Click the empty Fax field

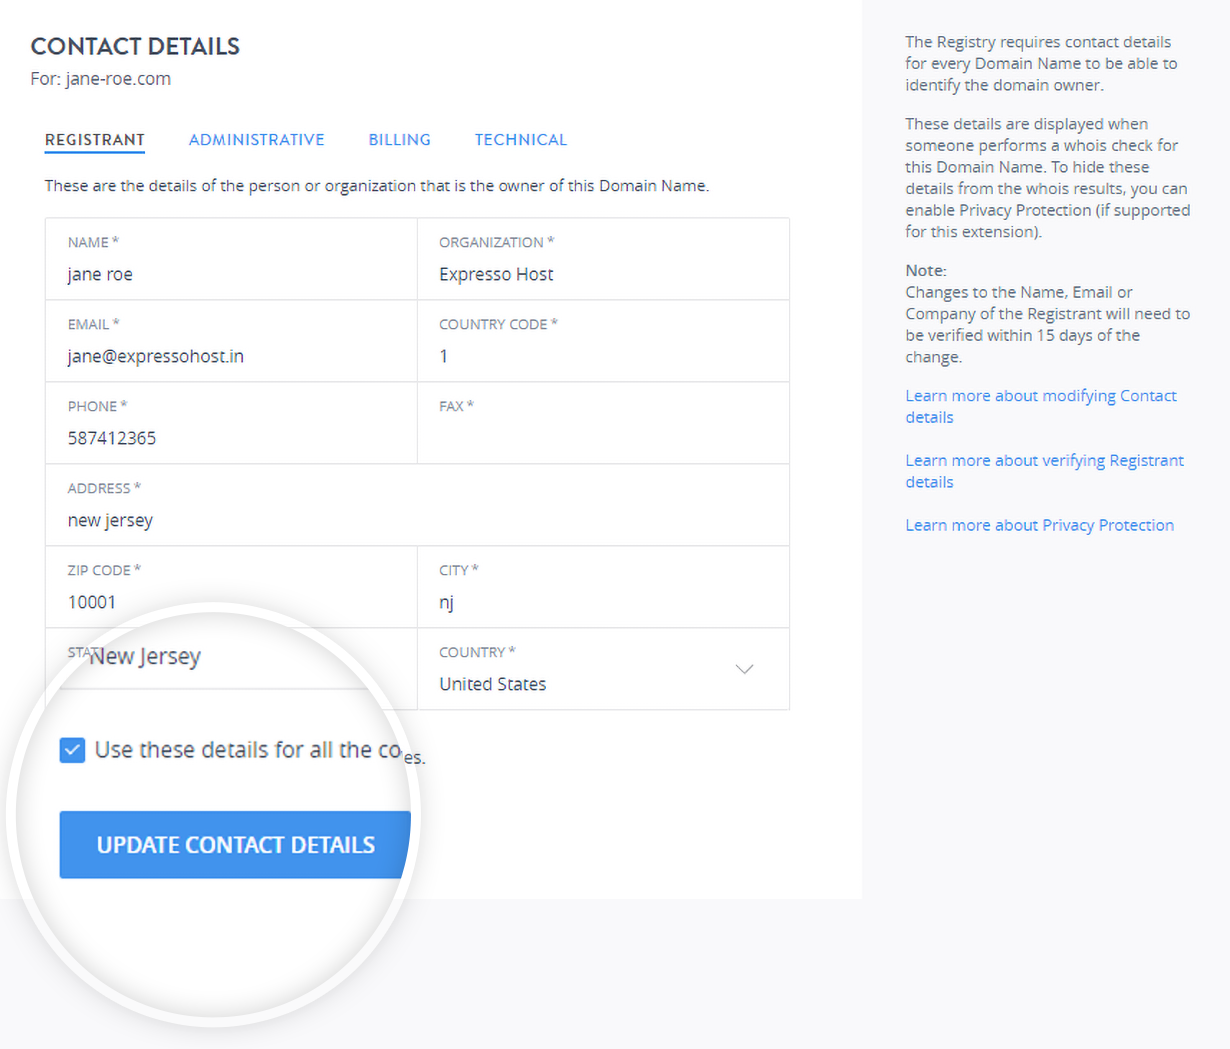[602, 438]
